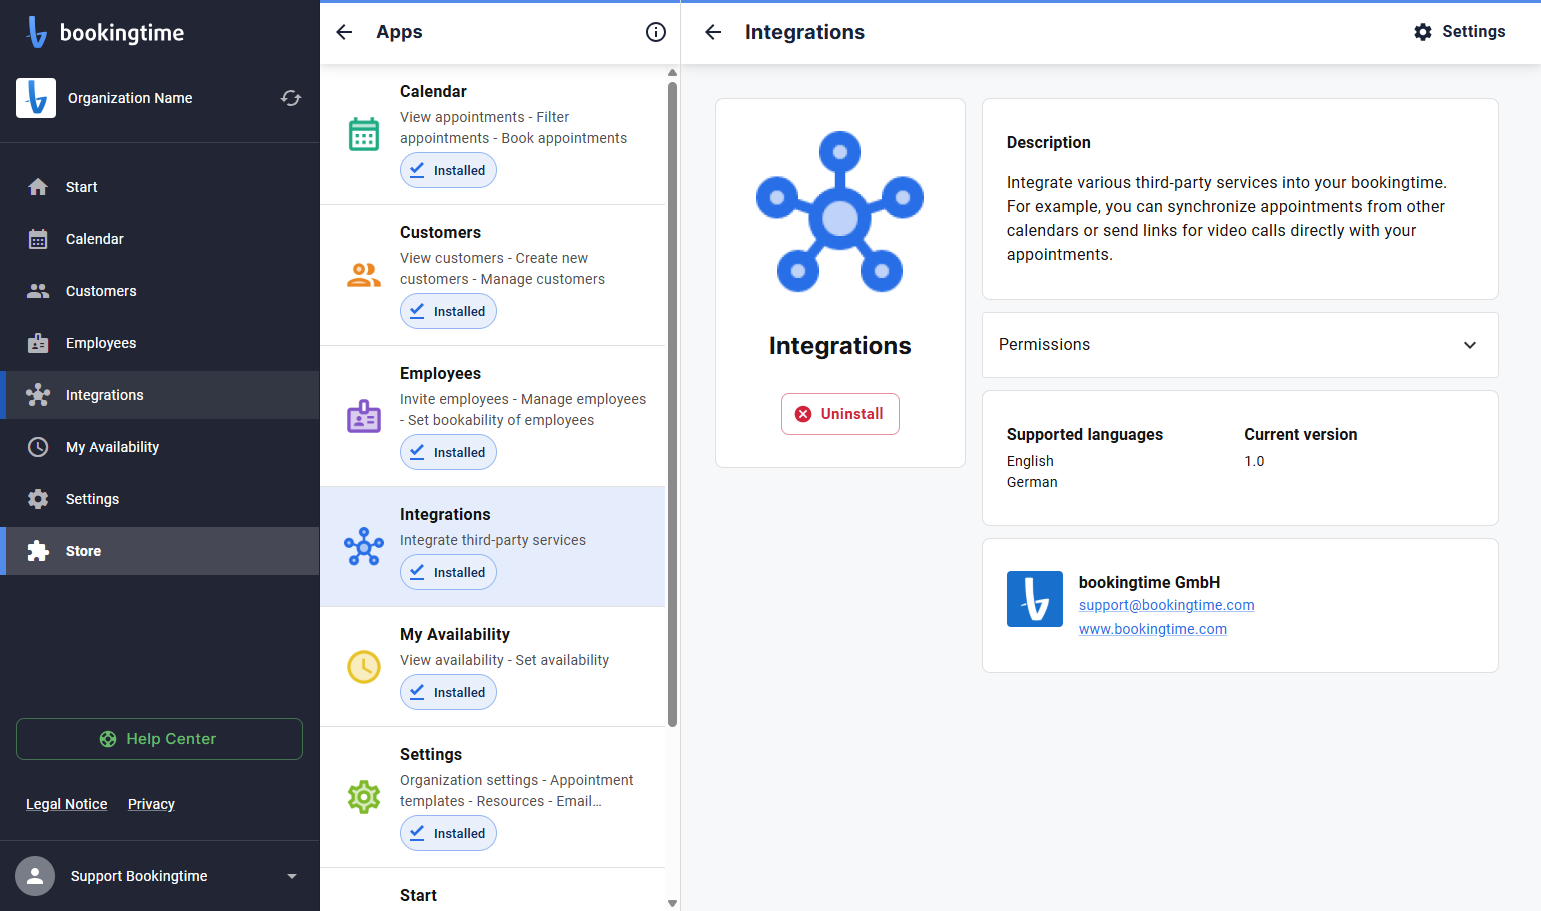Click the scrollbar up arrow in Apps list
Screen dimensions: 1541x911
point(672,72)
